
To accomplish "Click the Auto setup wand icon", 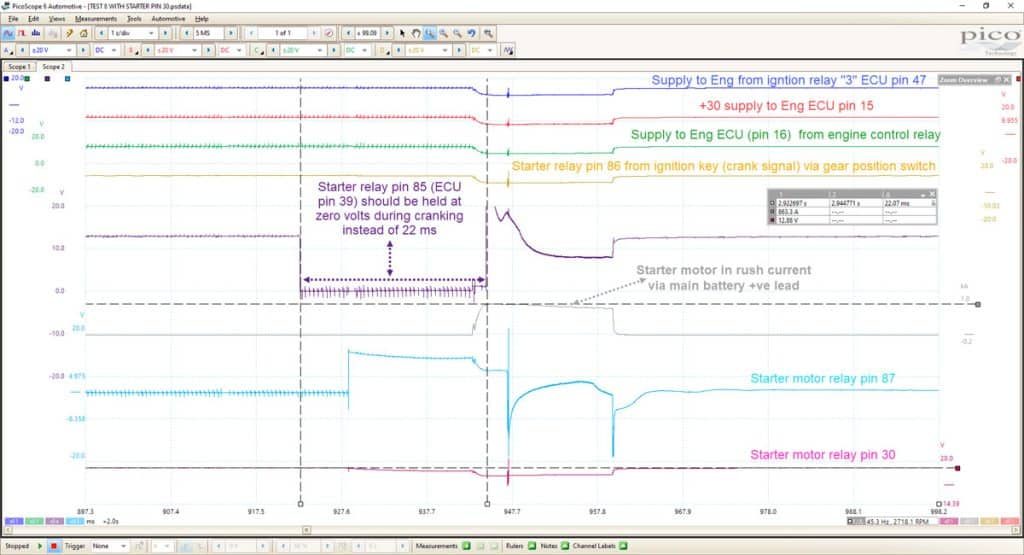I will click(69, 33).
